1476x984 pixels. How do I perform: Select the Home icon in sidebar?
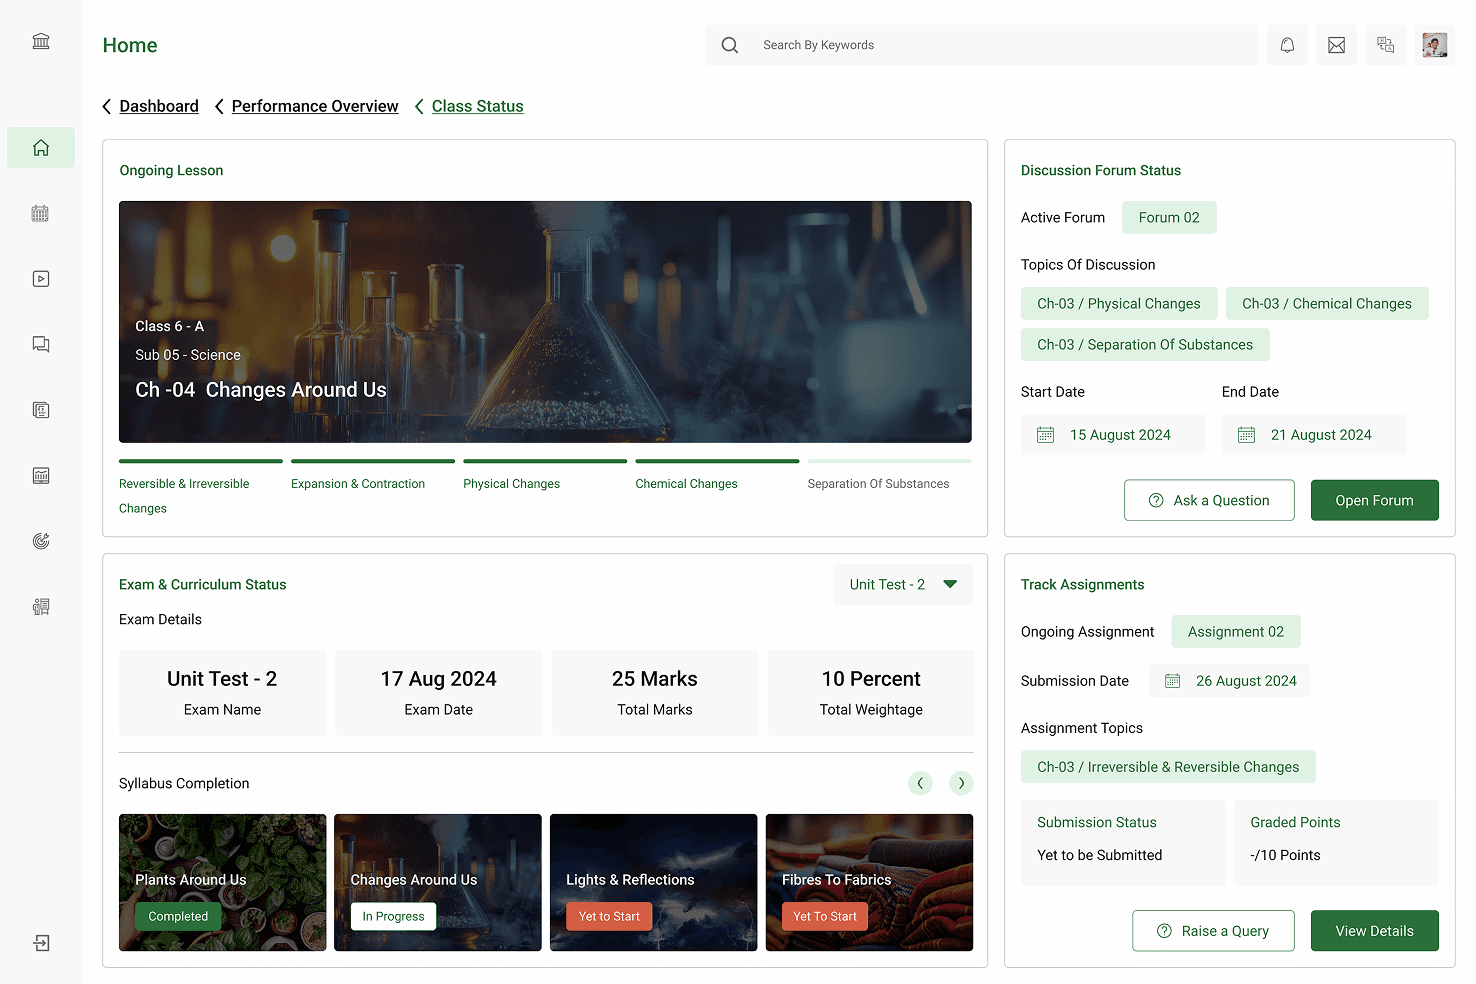click(41, 148)
